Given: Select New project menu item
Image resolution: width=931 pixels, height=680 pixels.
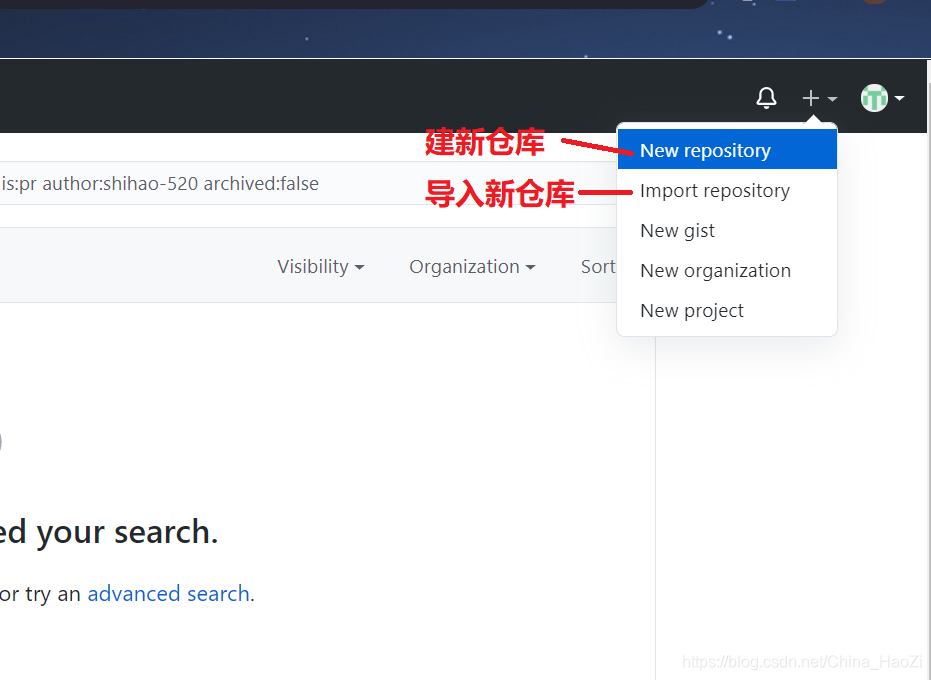Looking at the screenshot, I should tap(727, 311).
